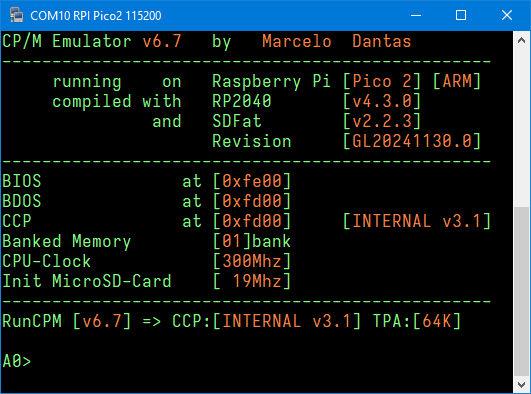The width and height of the screenshot is (531, 394).
Task: Click the BDOS address '[0xfd00]'
Action: click(x=252, y=201)
